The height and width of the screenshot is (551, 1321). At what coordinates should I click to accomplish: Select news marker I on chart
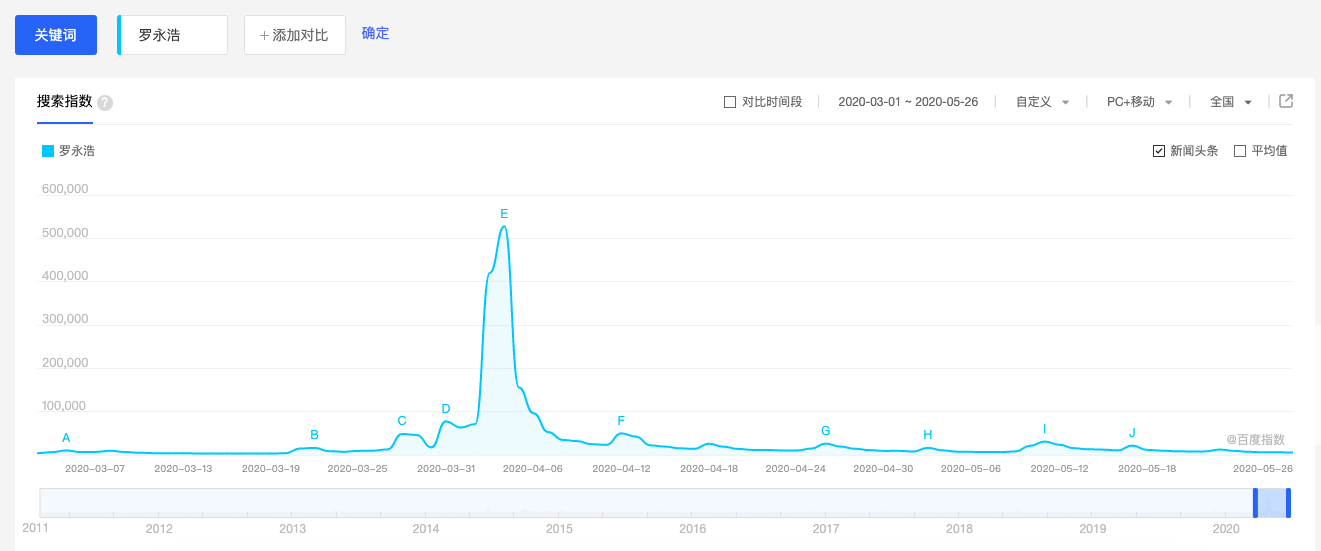[1044, 428]
